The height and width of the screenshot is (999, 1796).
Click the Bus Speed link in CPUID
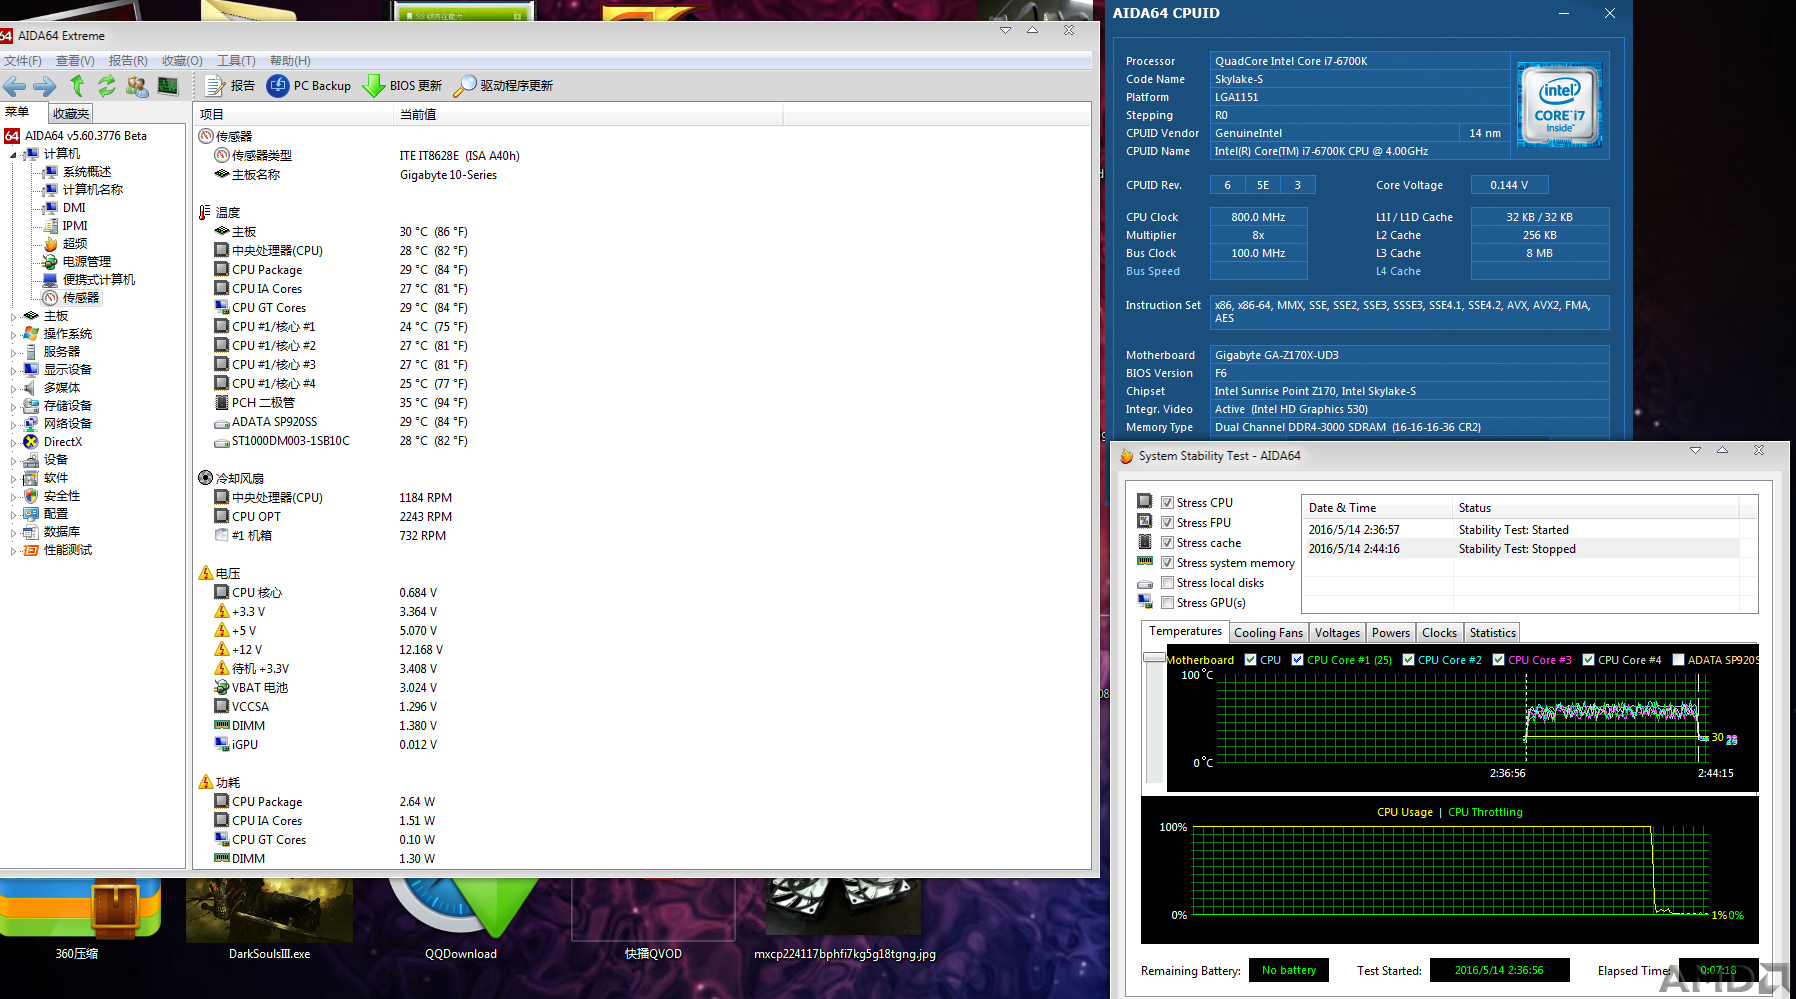1152,272
